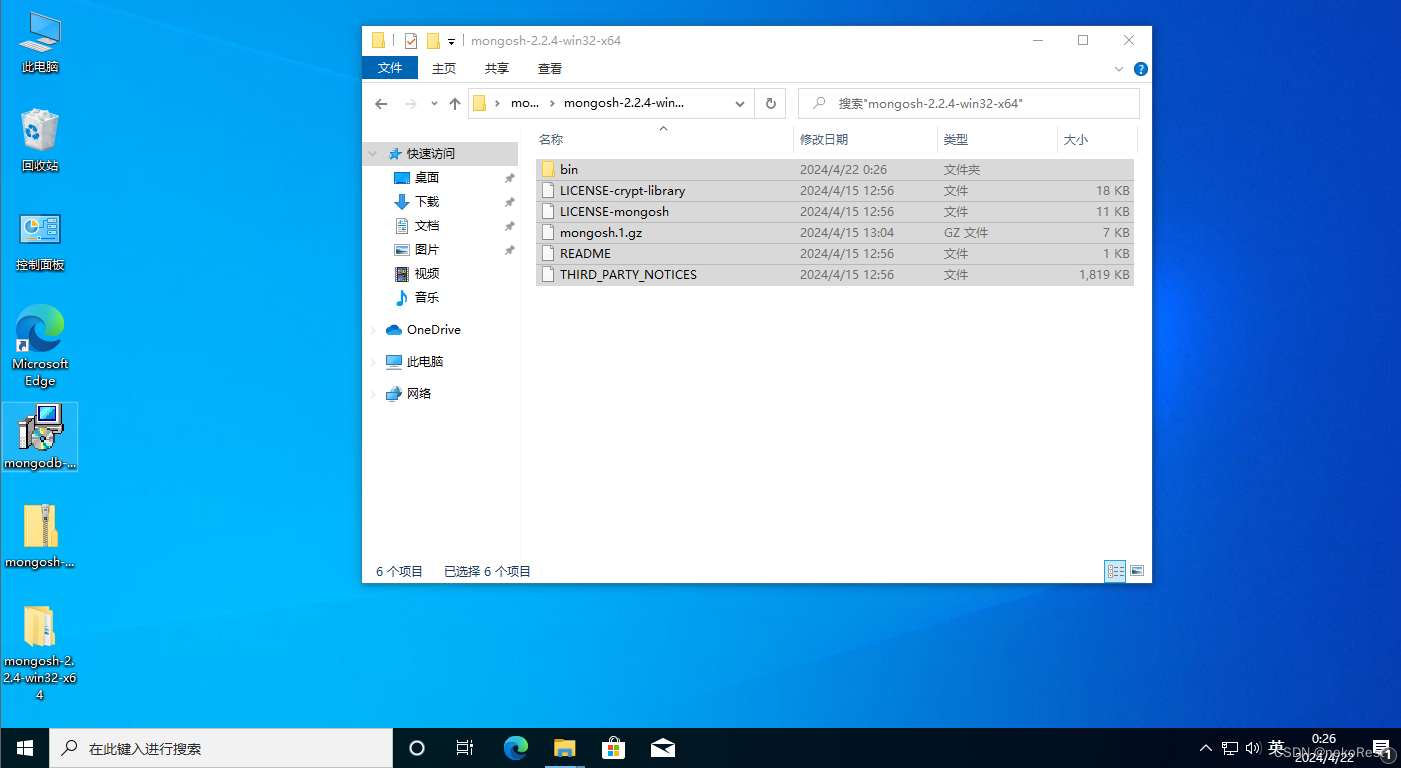
Task: Sort files by the 名称 column header
Action: click(x=663, y=140)
